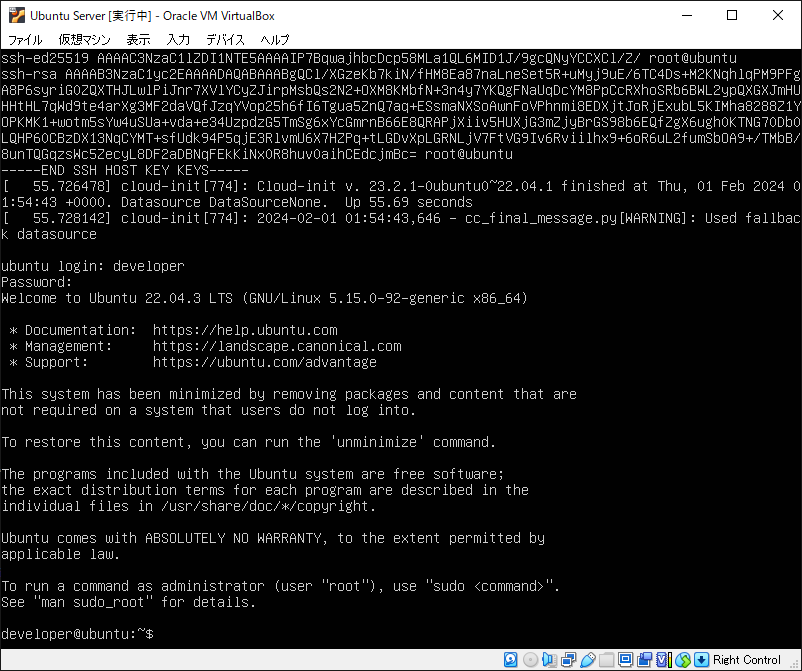
Task: Click the "Datasource DataSourceNone" text
Action: (x=221, y=203)
